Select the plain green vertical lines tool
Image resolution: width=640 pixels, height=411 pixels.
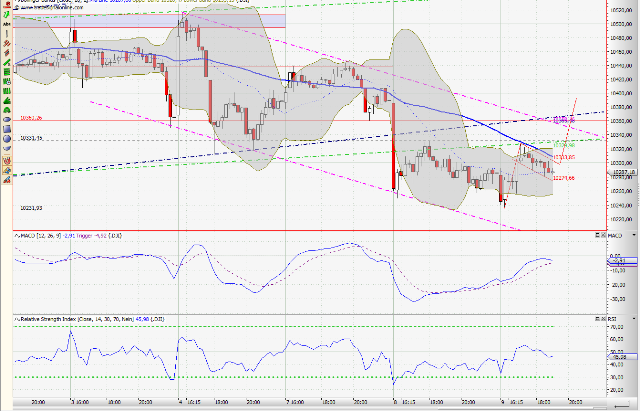tap(7, 91)
